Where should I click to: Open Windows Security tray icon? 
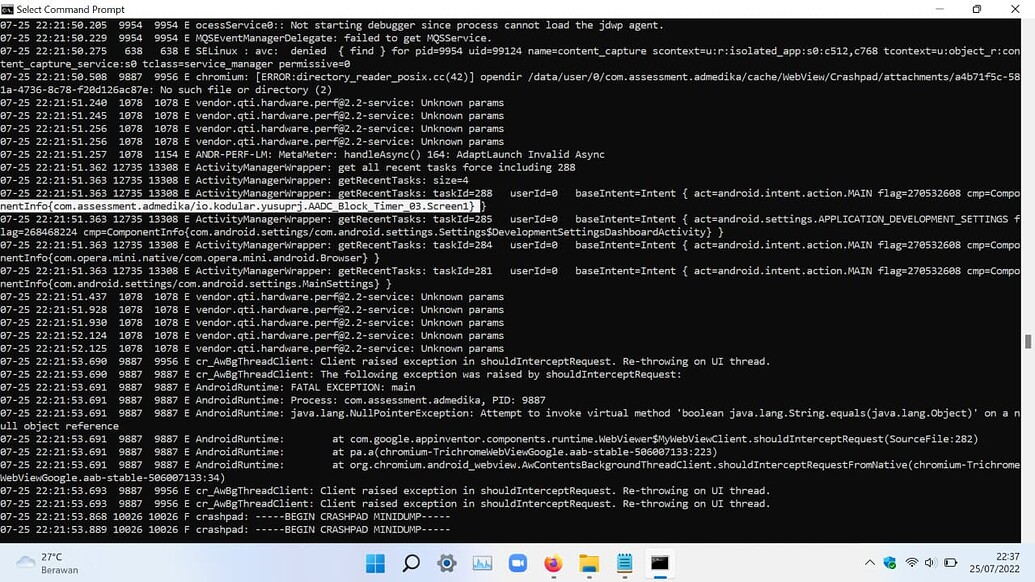890,563
